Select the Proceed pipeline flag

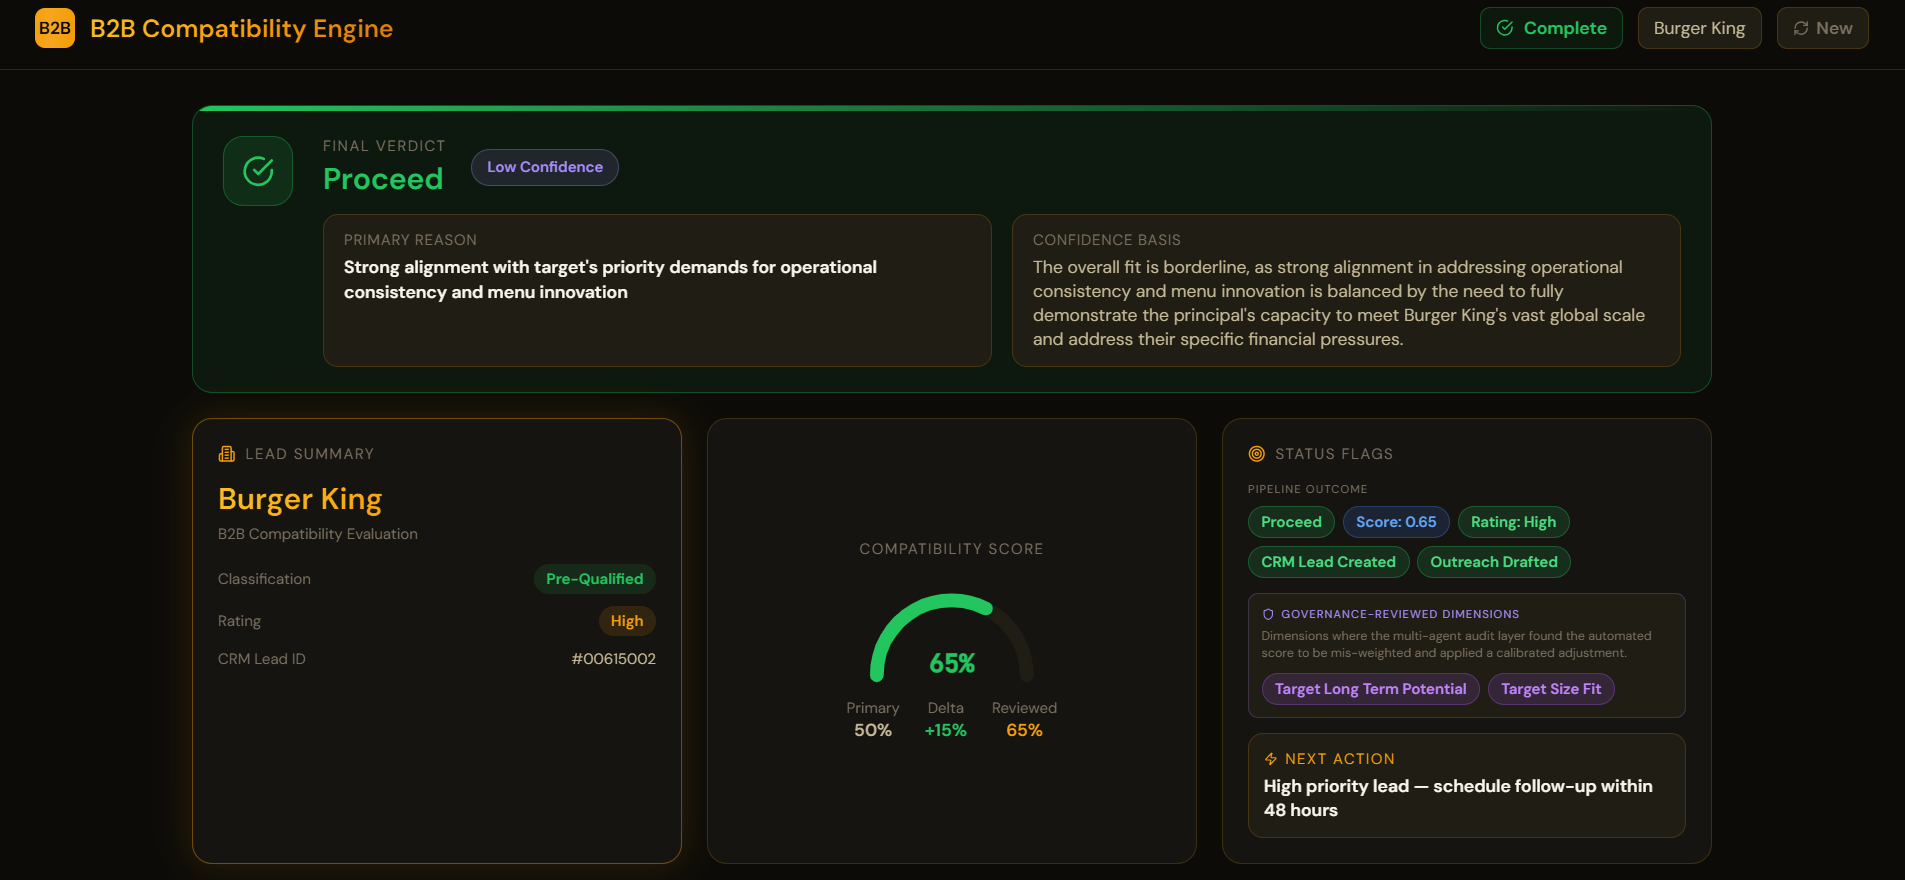pos(1291,522)
